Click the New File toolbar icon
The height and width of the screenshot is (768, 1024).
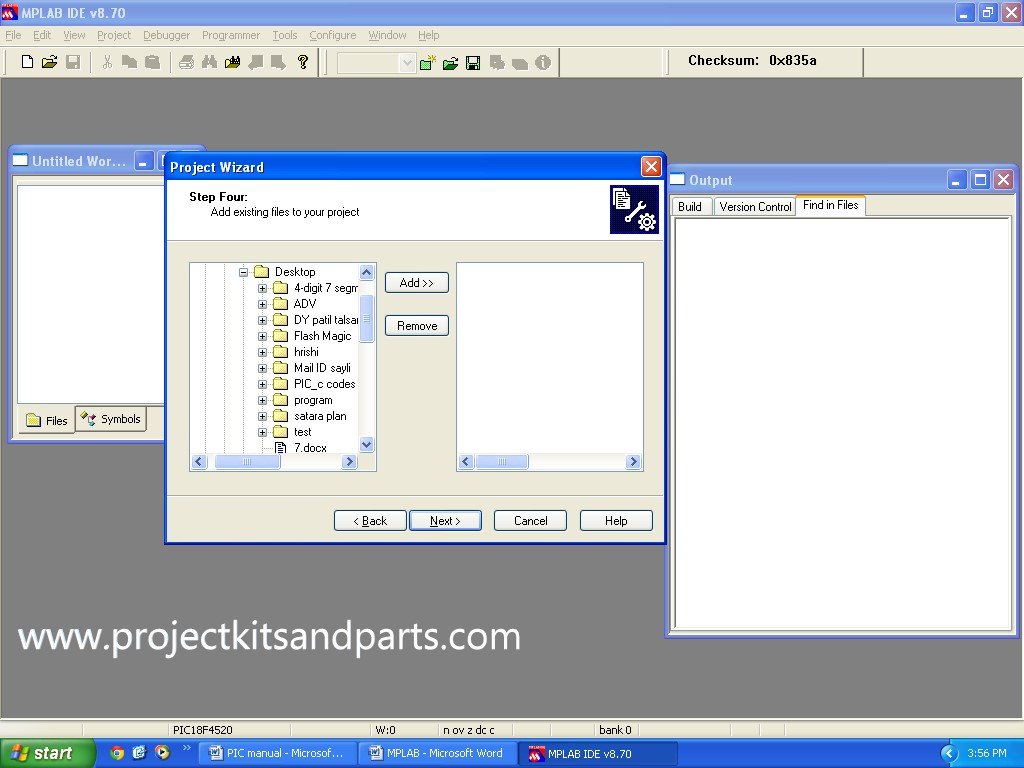pyautogui.click(x=27, y=62)
